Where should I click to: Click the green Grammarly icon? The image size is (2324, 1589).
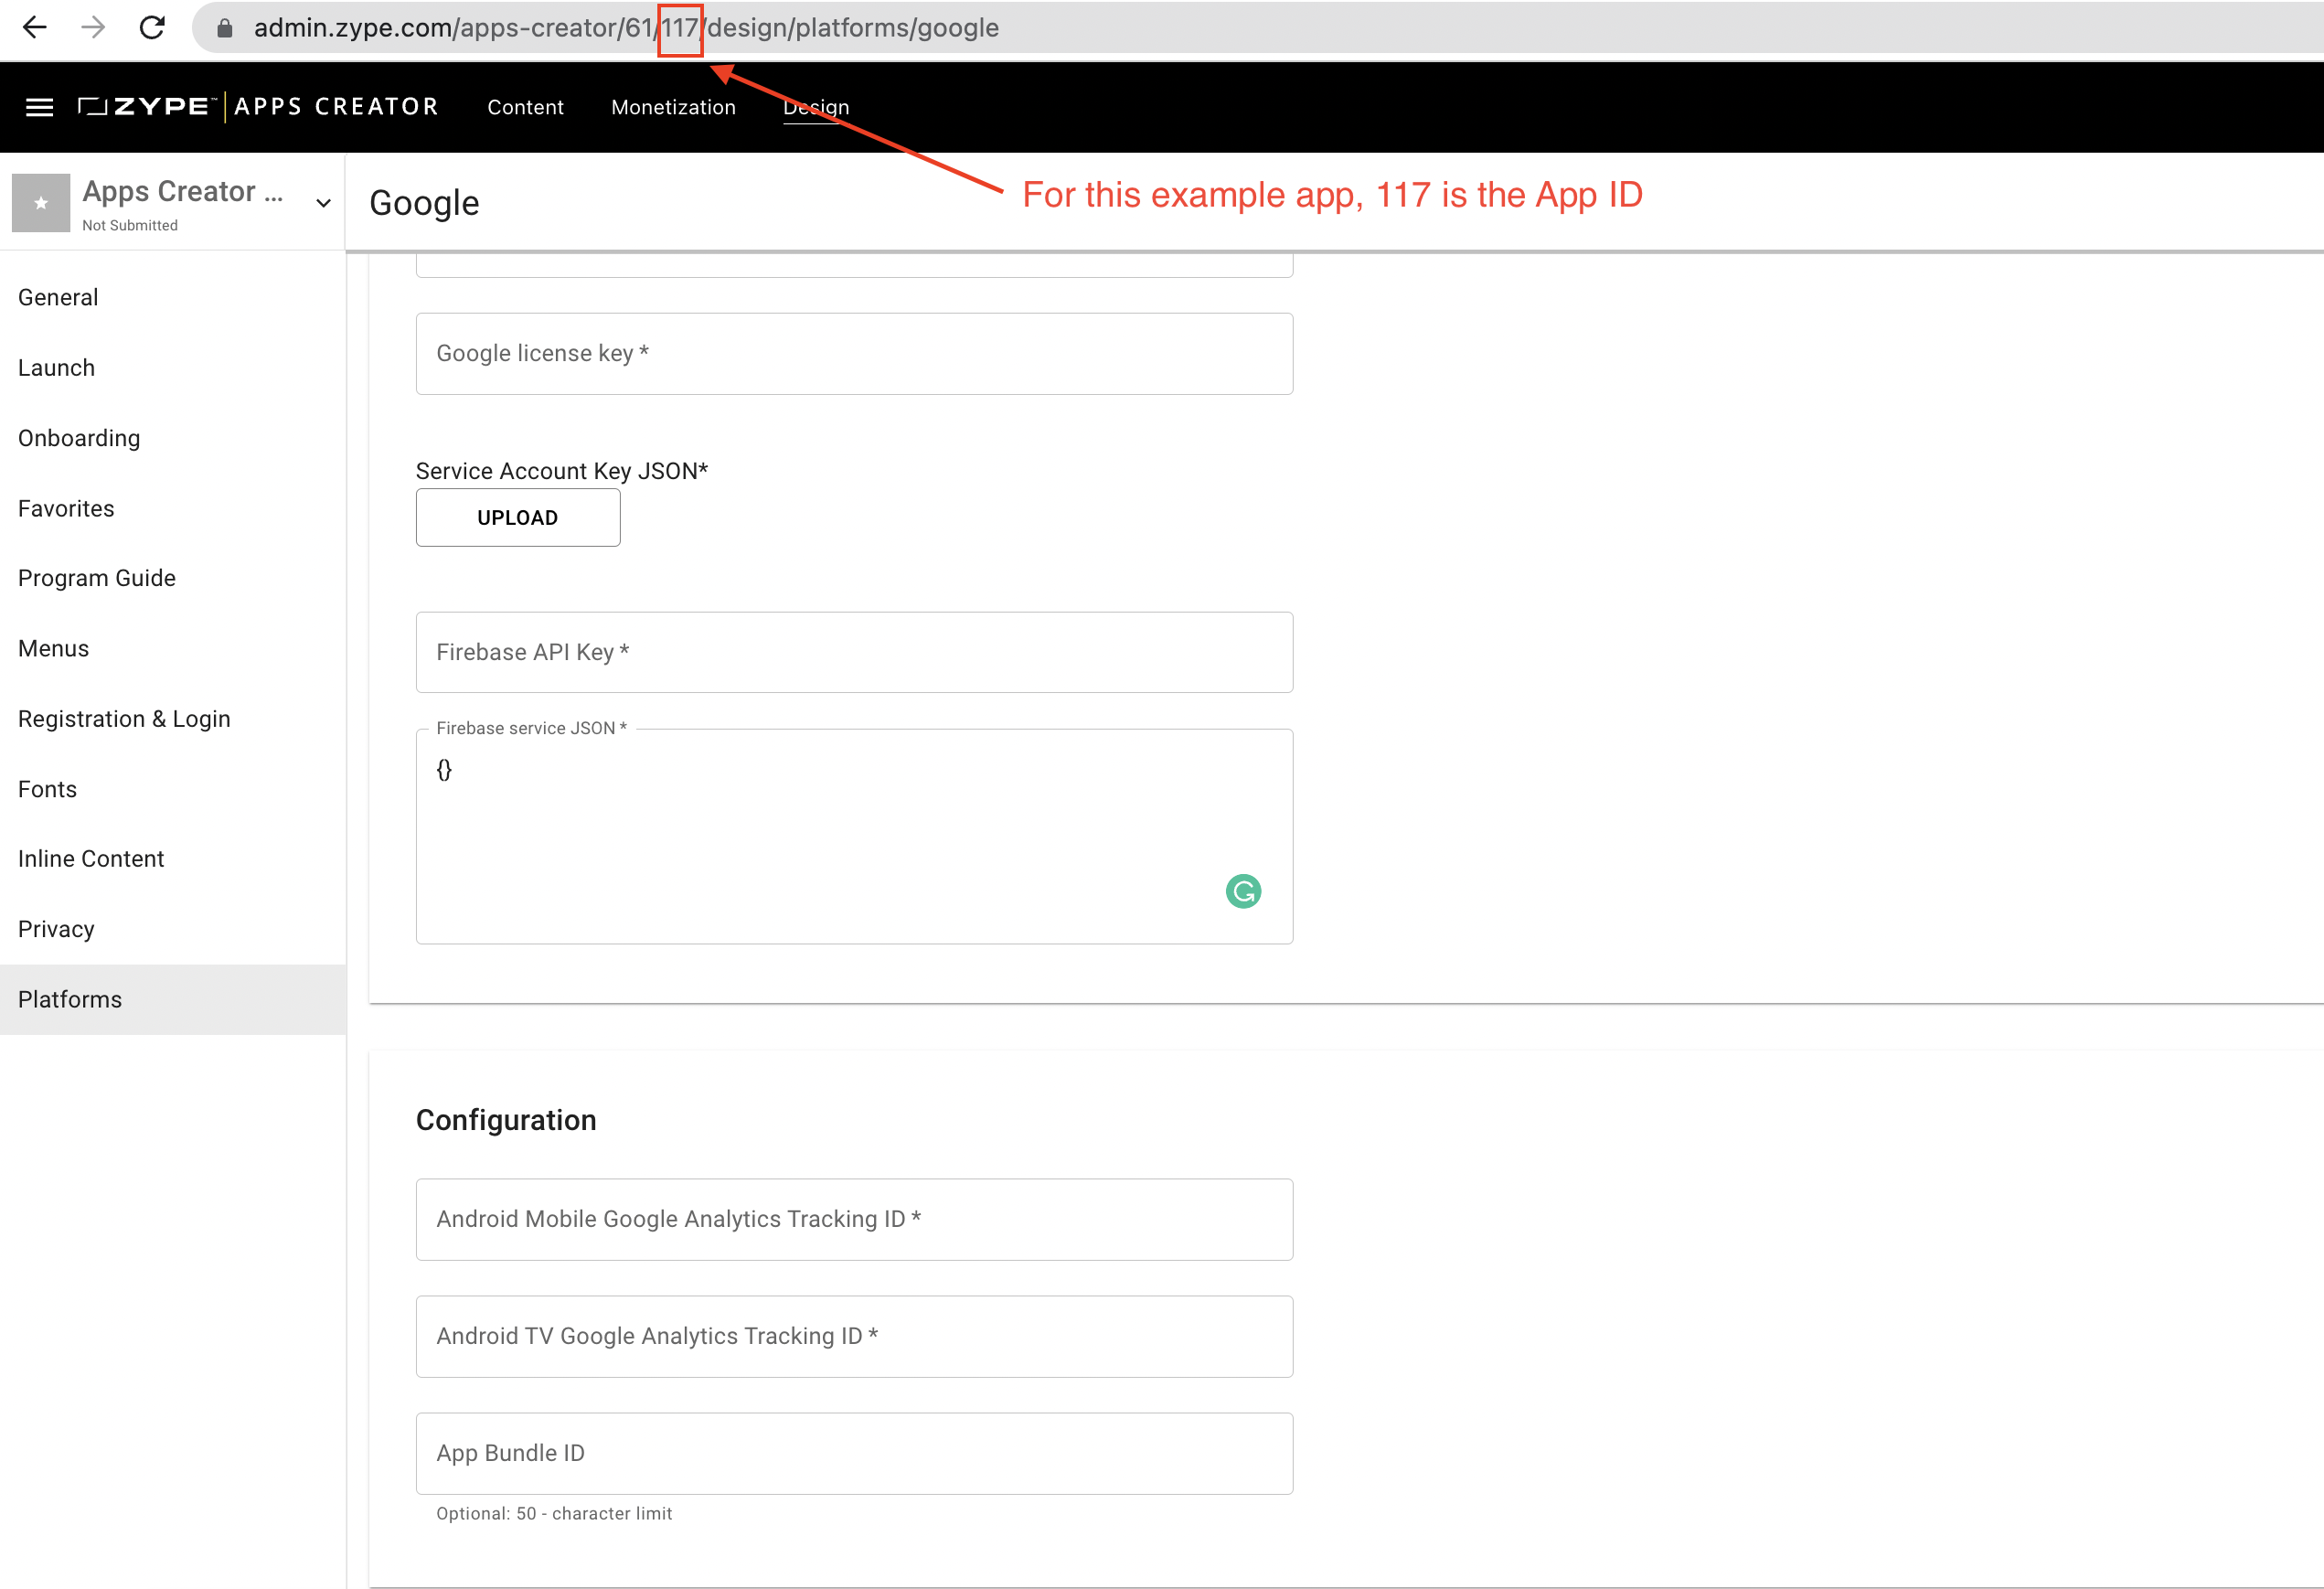[1243, 891]
